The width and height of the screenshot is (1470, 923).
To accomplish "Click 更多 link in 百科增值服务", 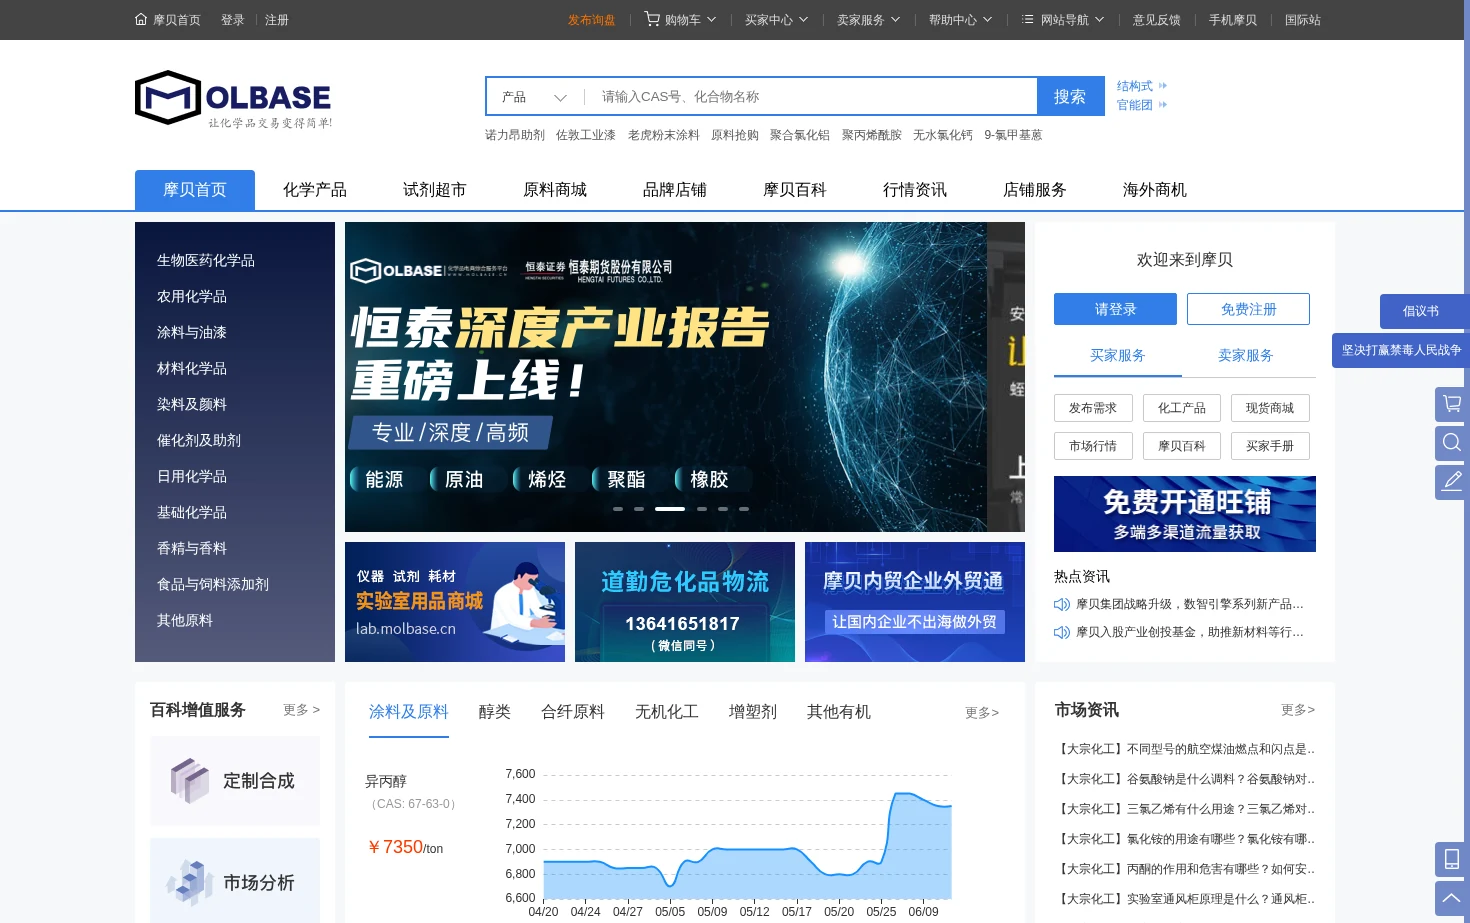I will pyautogui.click(x=301, y=710).
